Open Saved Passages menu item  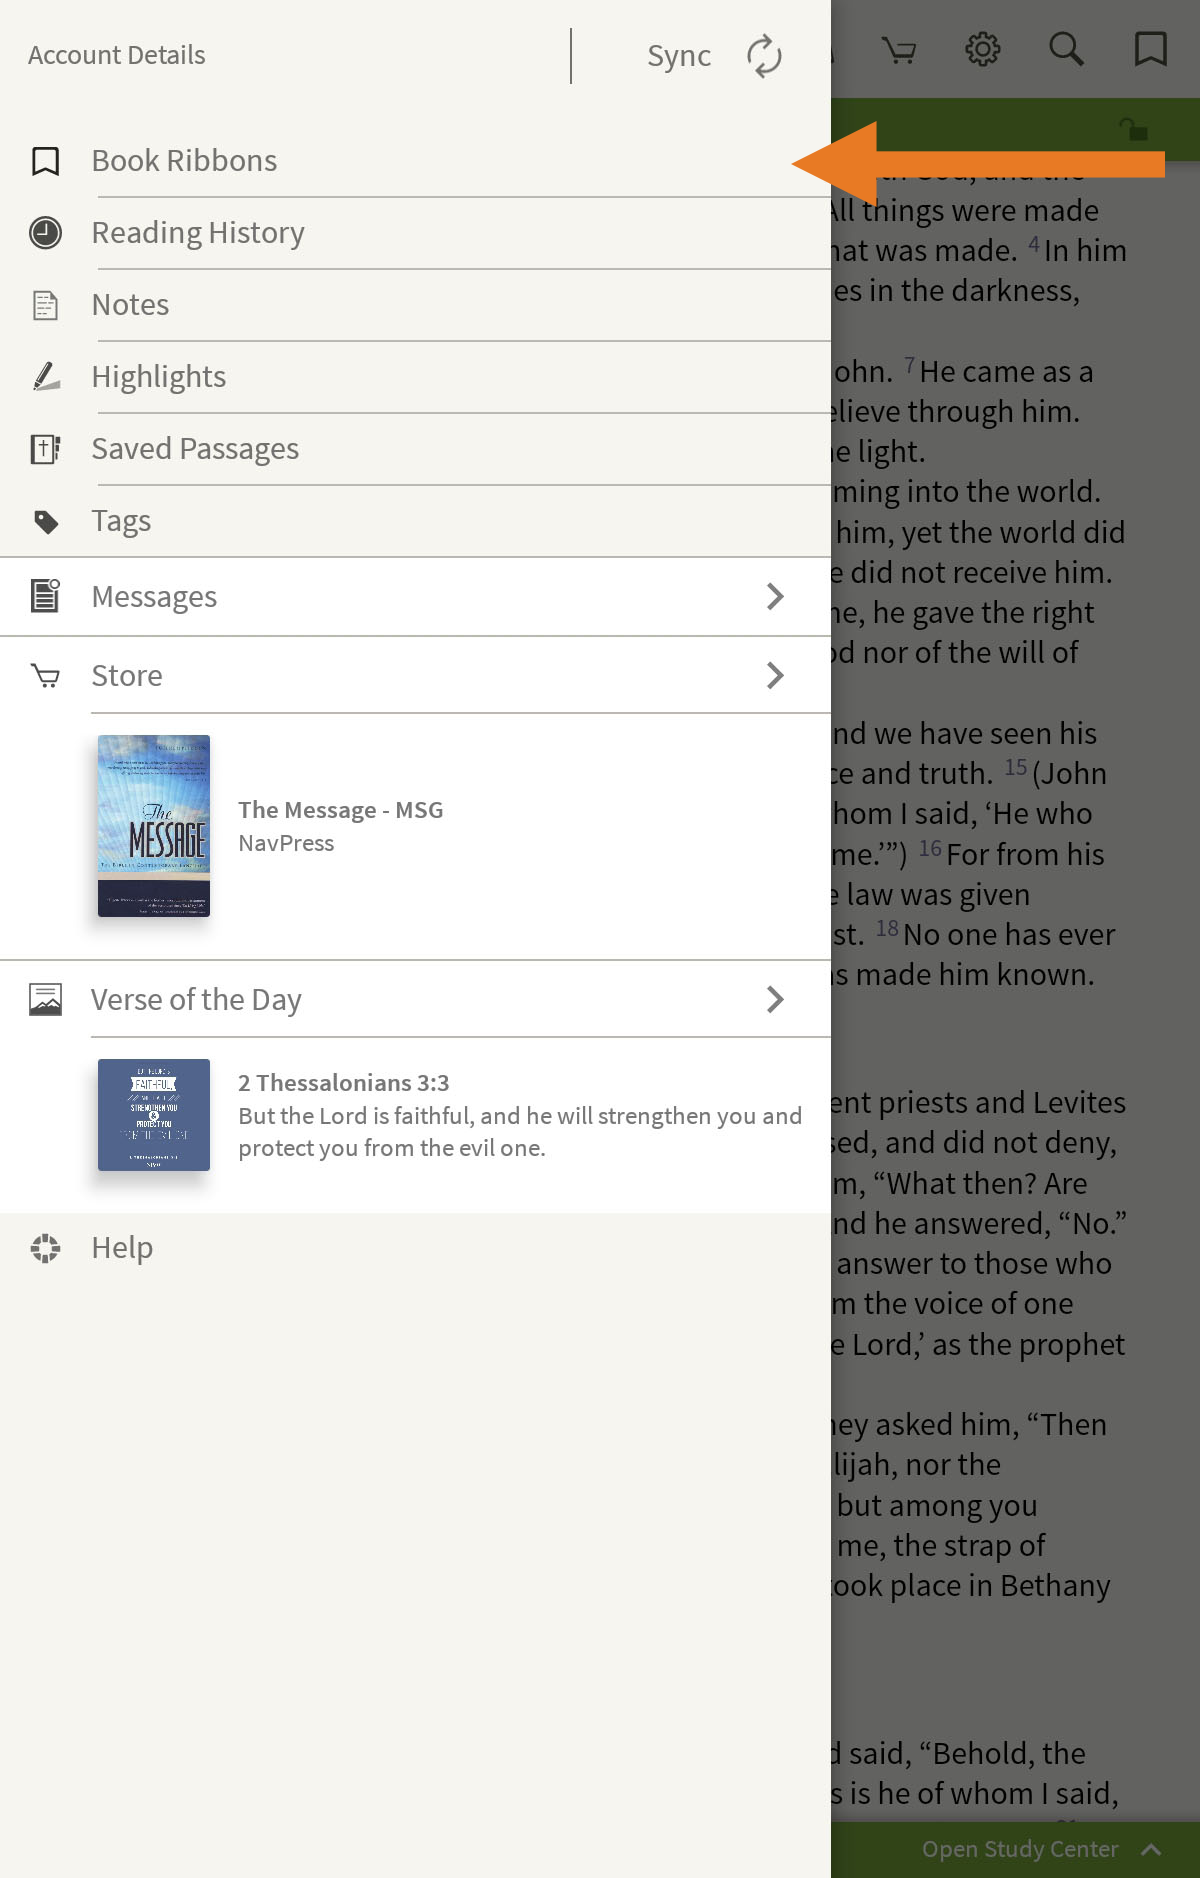195,449
